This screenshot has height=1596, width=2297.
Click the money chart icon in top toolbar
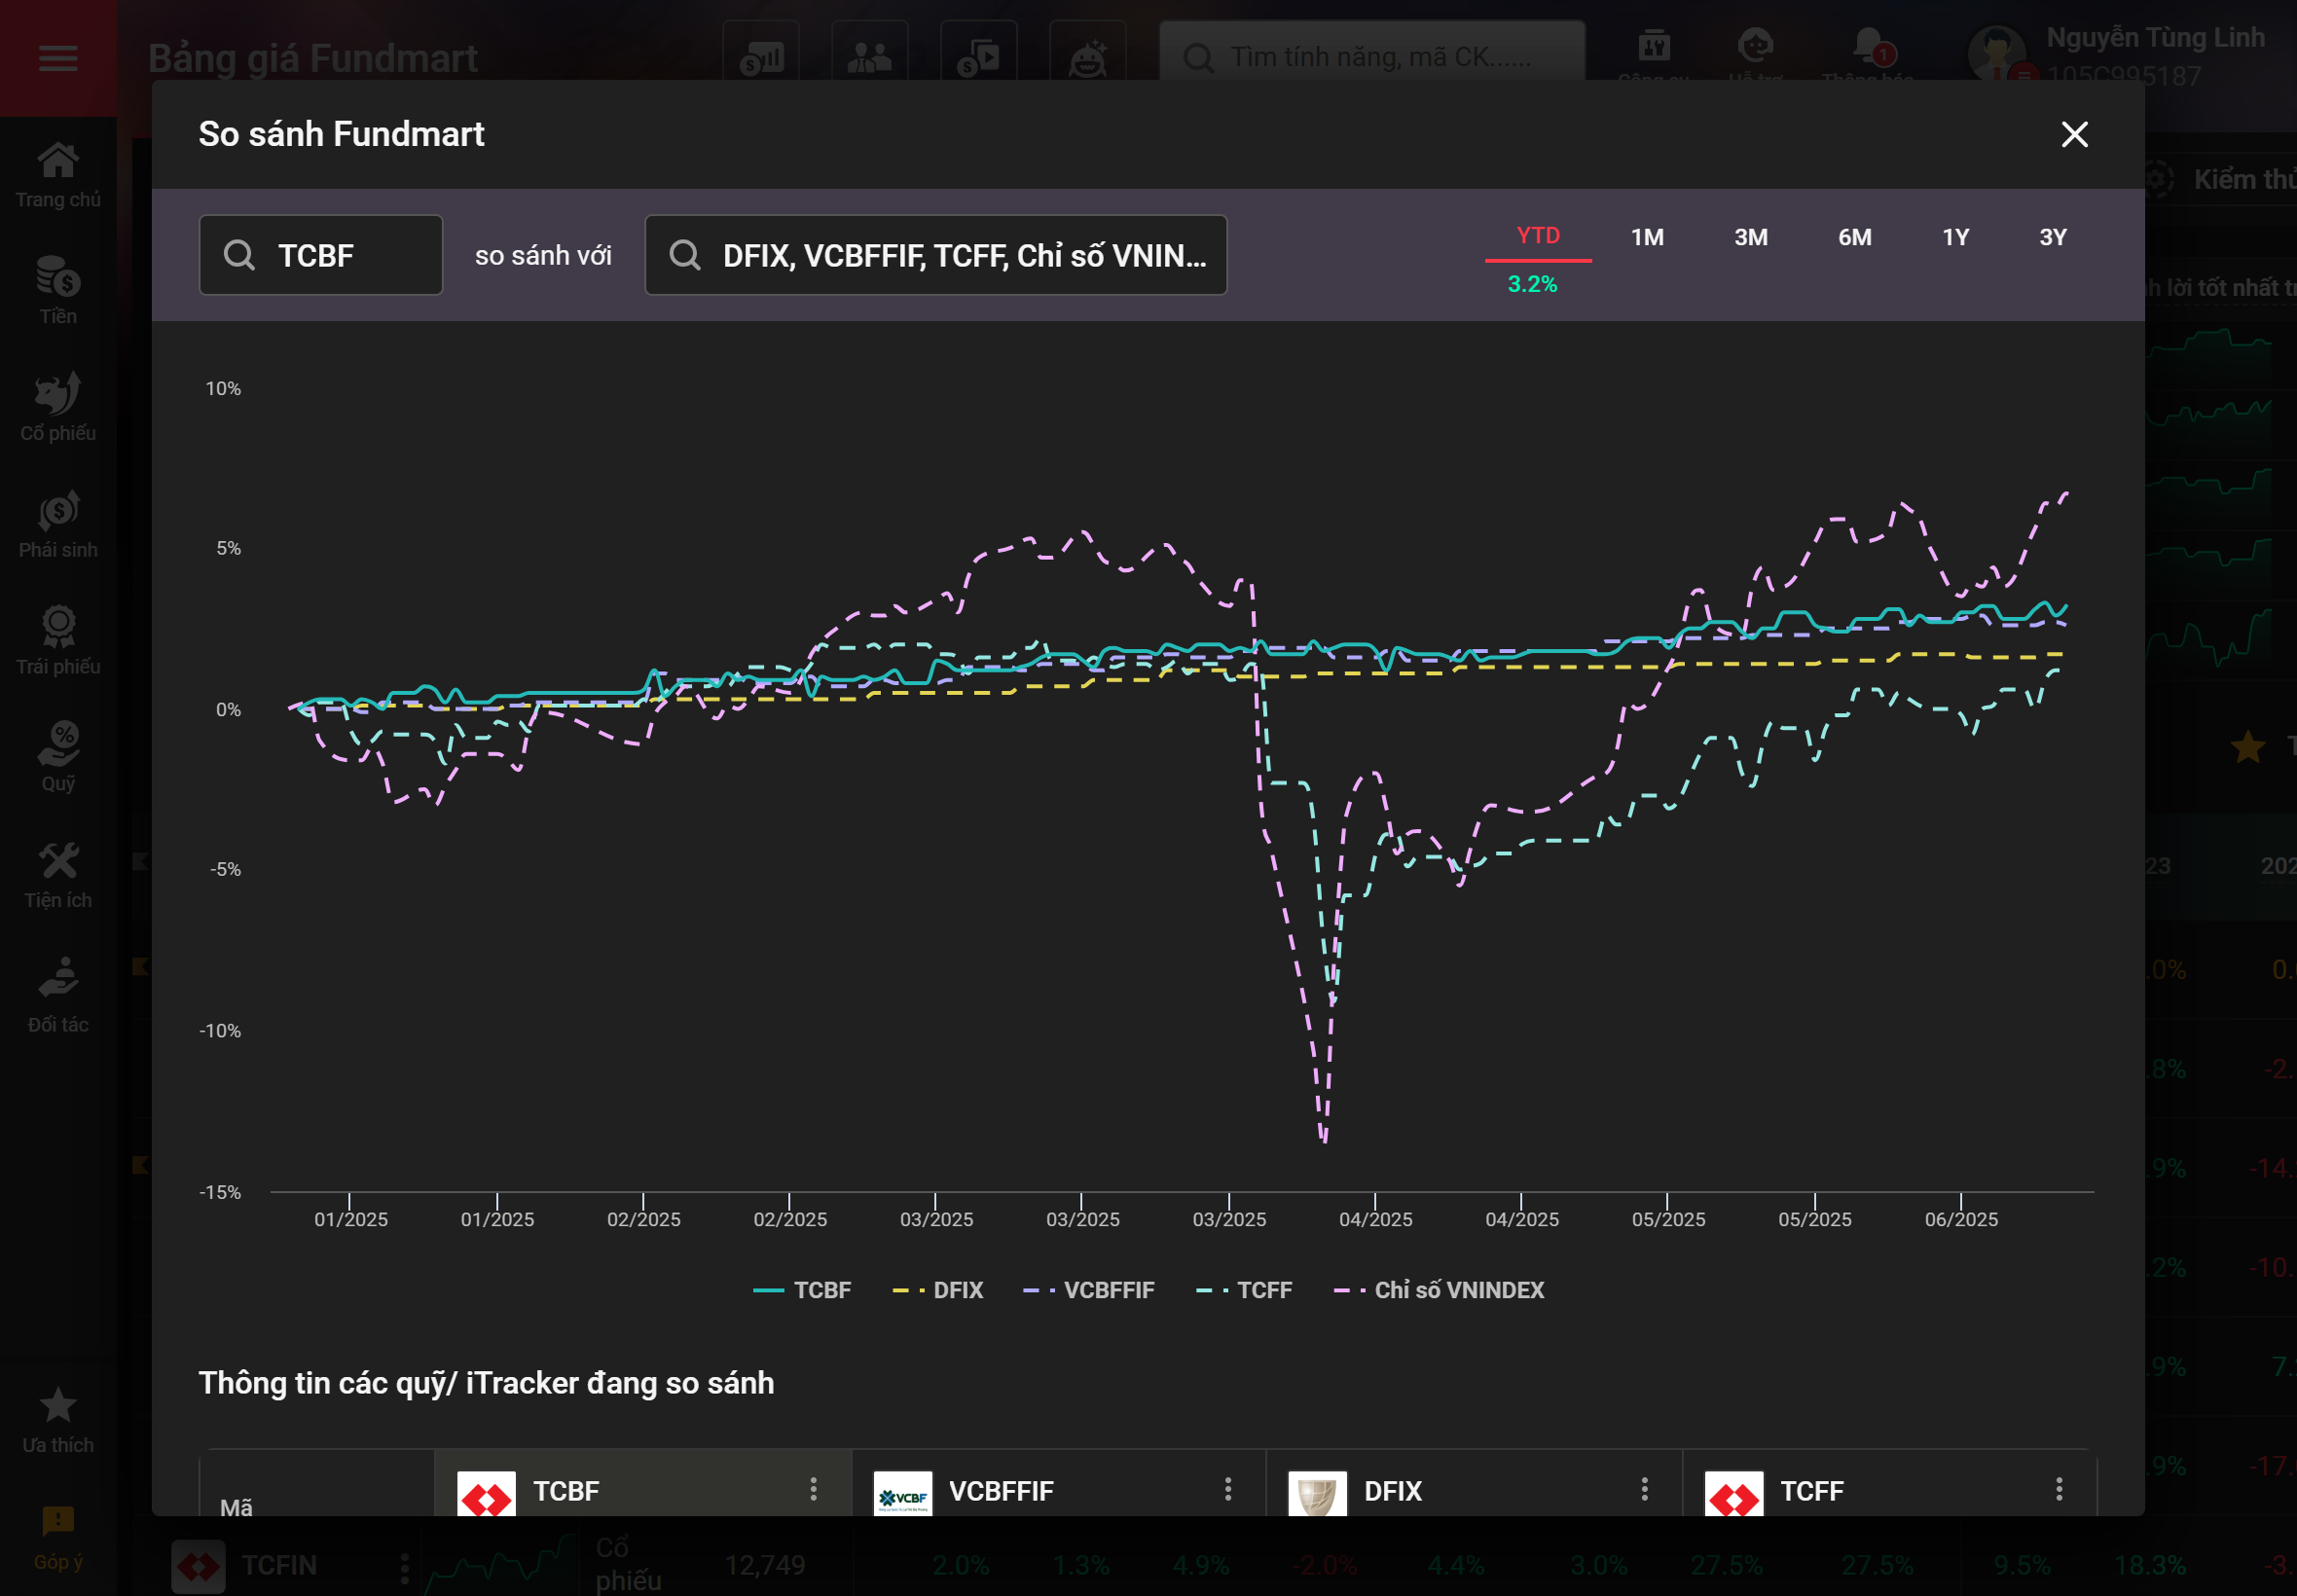[x=761, y=57]
